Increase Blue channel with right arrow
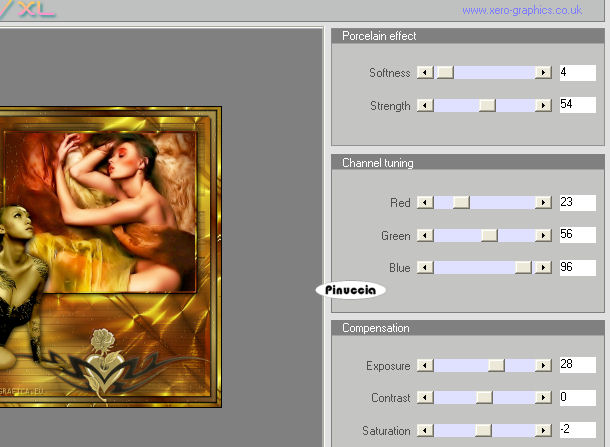Viewport: 610px width, 447px height. [543, 267]
